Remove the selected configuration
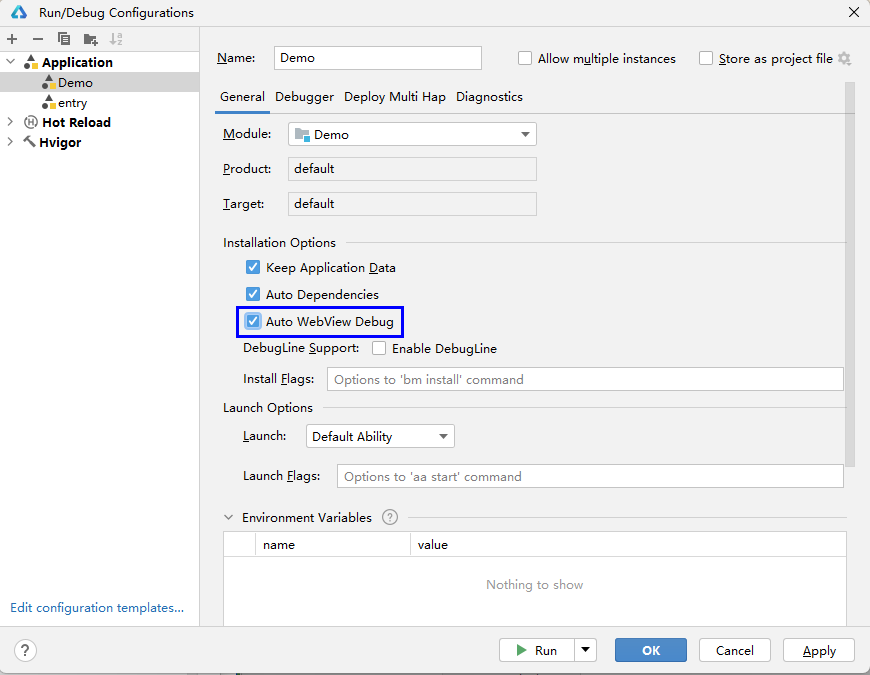Screen dimensions: 870x675 (x=36, y=39)
